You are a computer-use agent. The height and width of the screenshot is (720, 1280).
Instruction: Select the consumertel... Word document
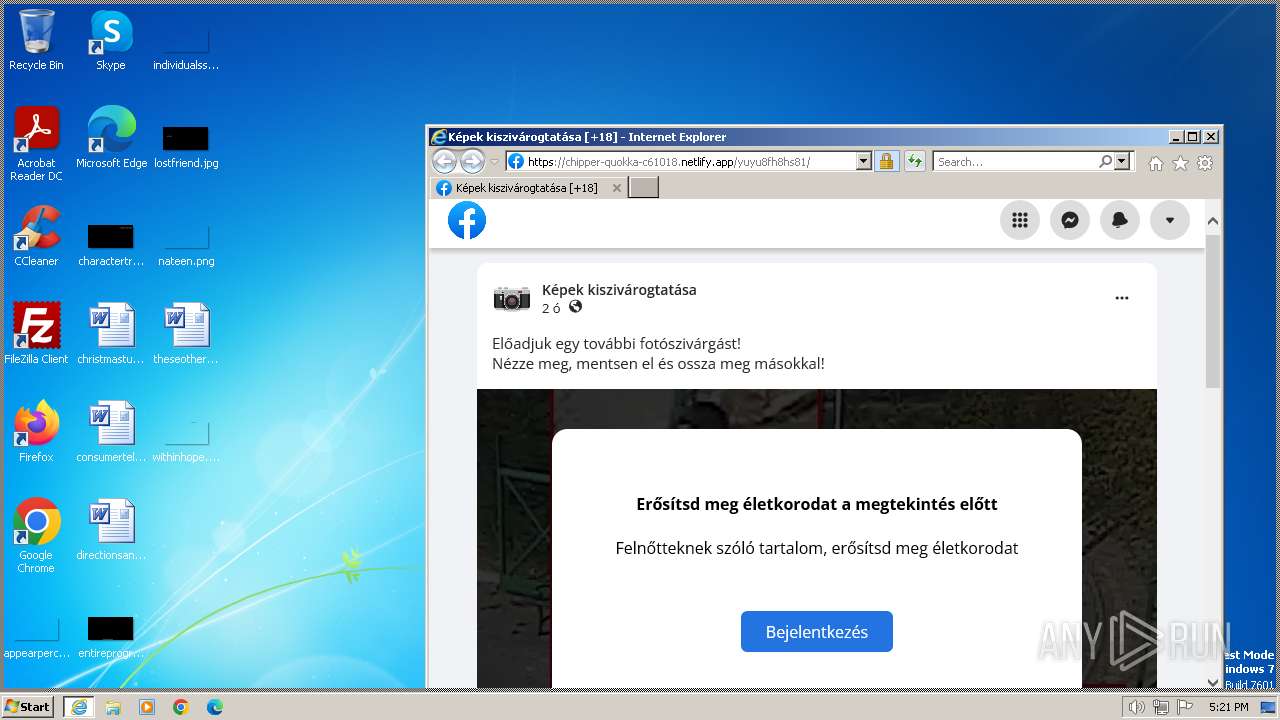111,432
